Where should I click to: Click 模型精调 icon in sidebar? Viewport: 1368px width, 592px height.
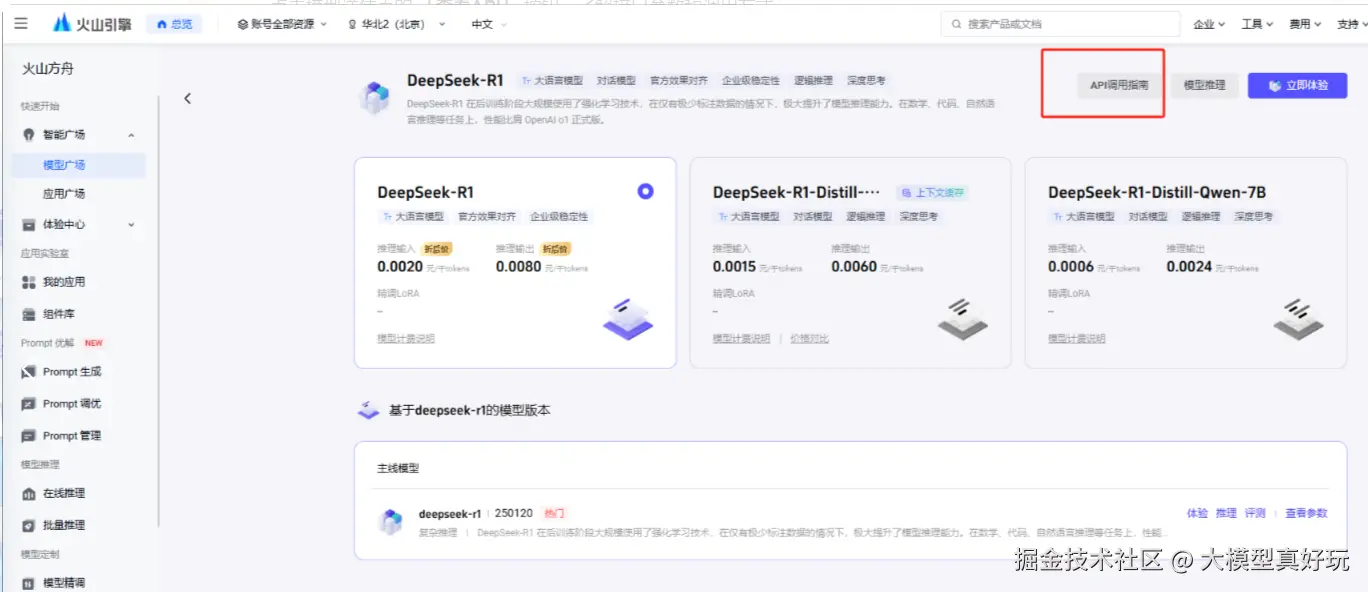pyautogui.click(x=28, y=583)
